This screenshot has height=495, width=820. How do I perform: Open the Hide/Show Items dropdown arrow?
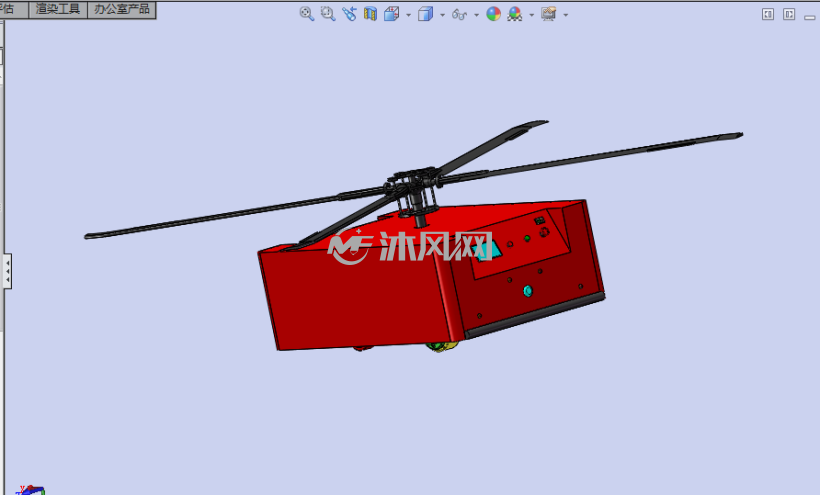coord(476,15)
